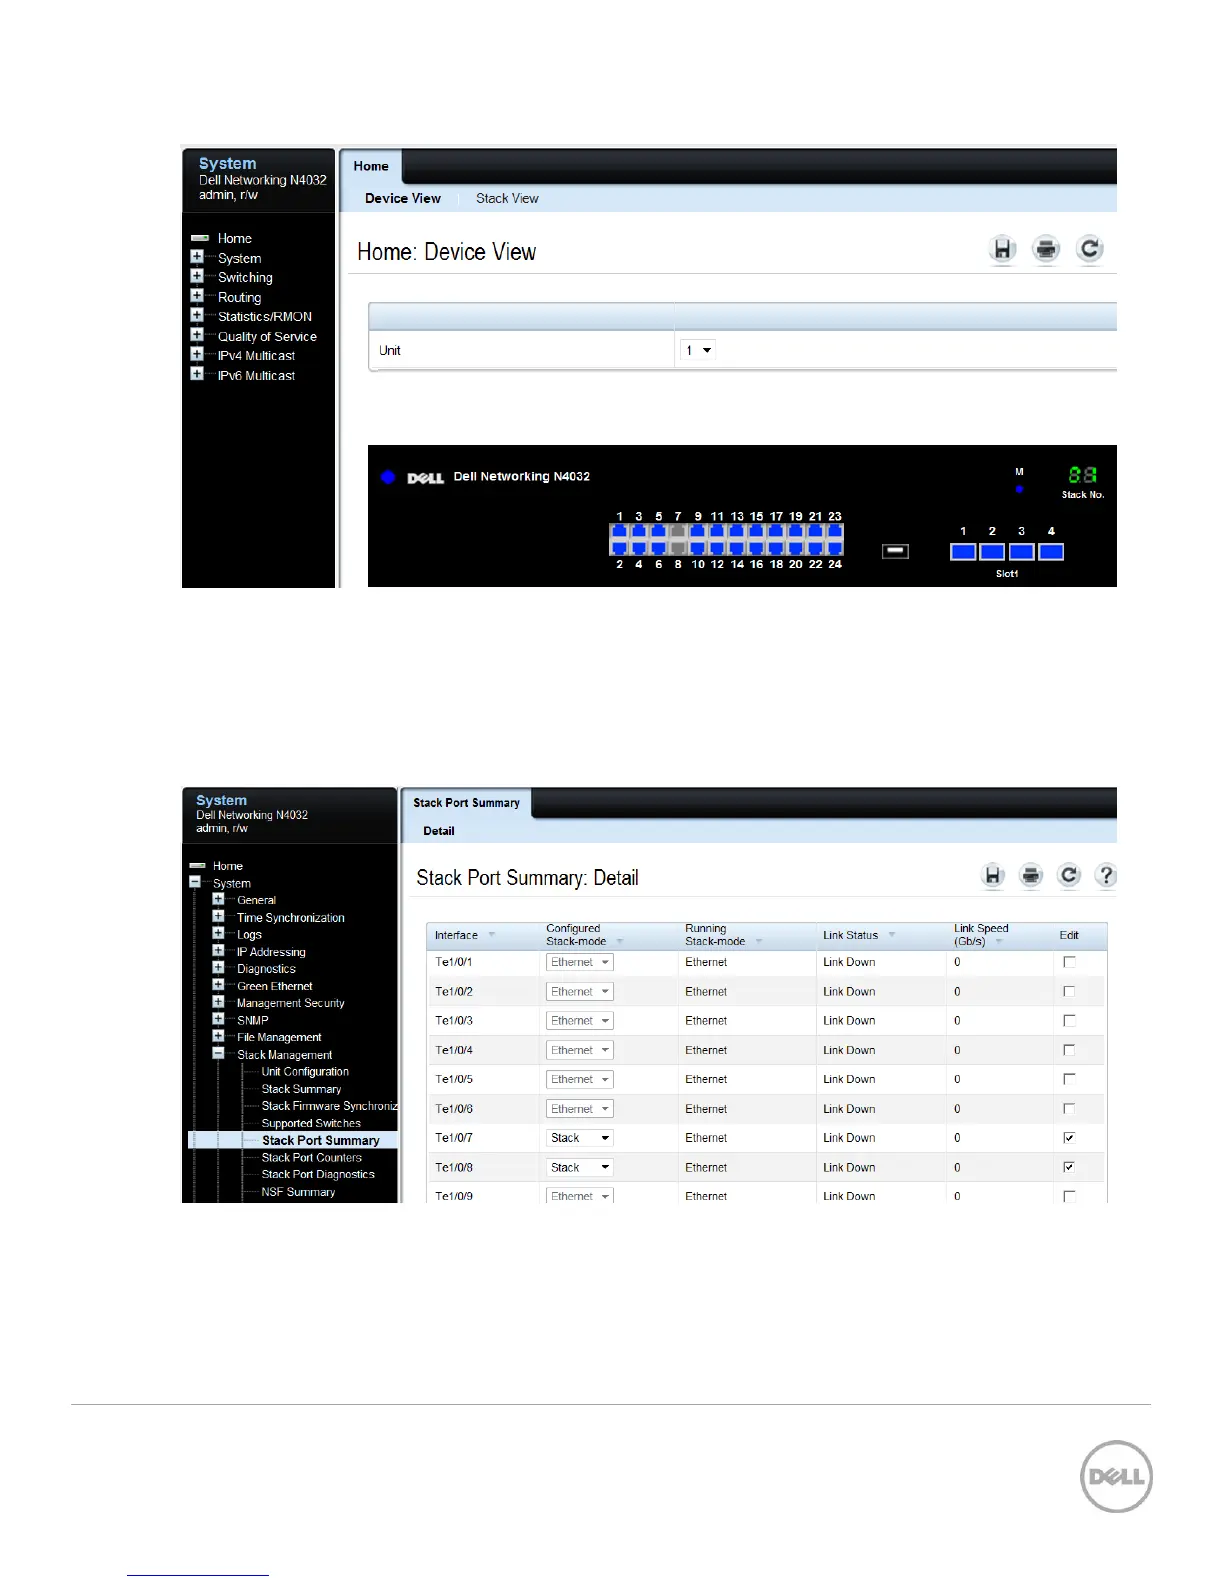Sort table by Interface column arrow

491,935
